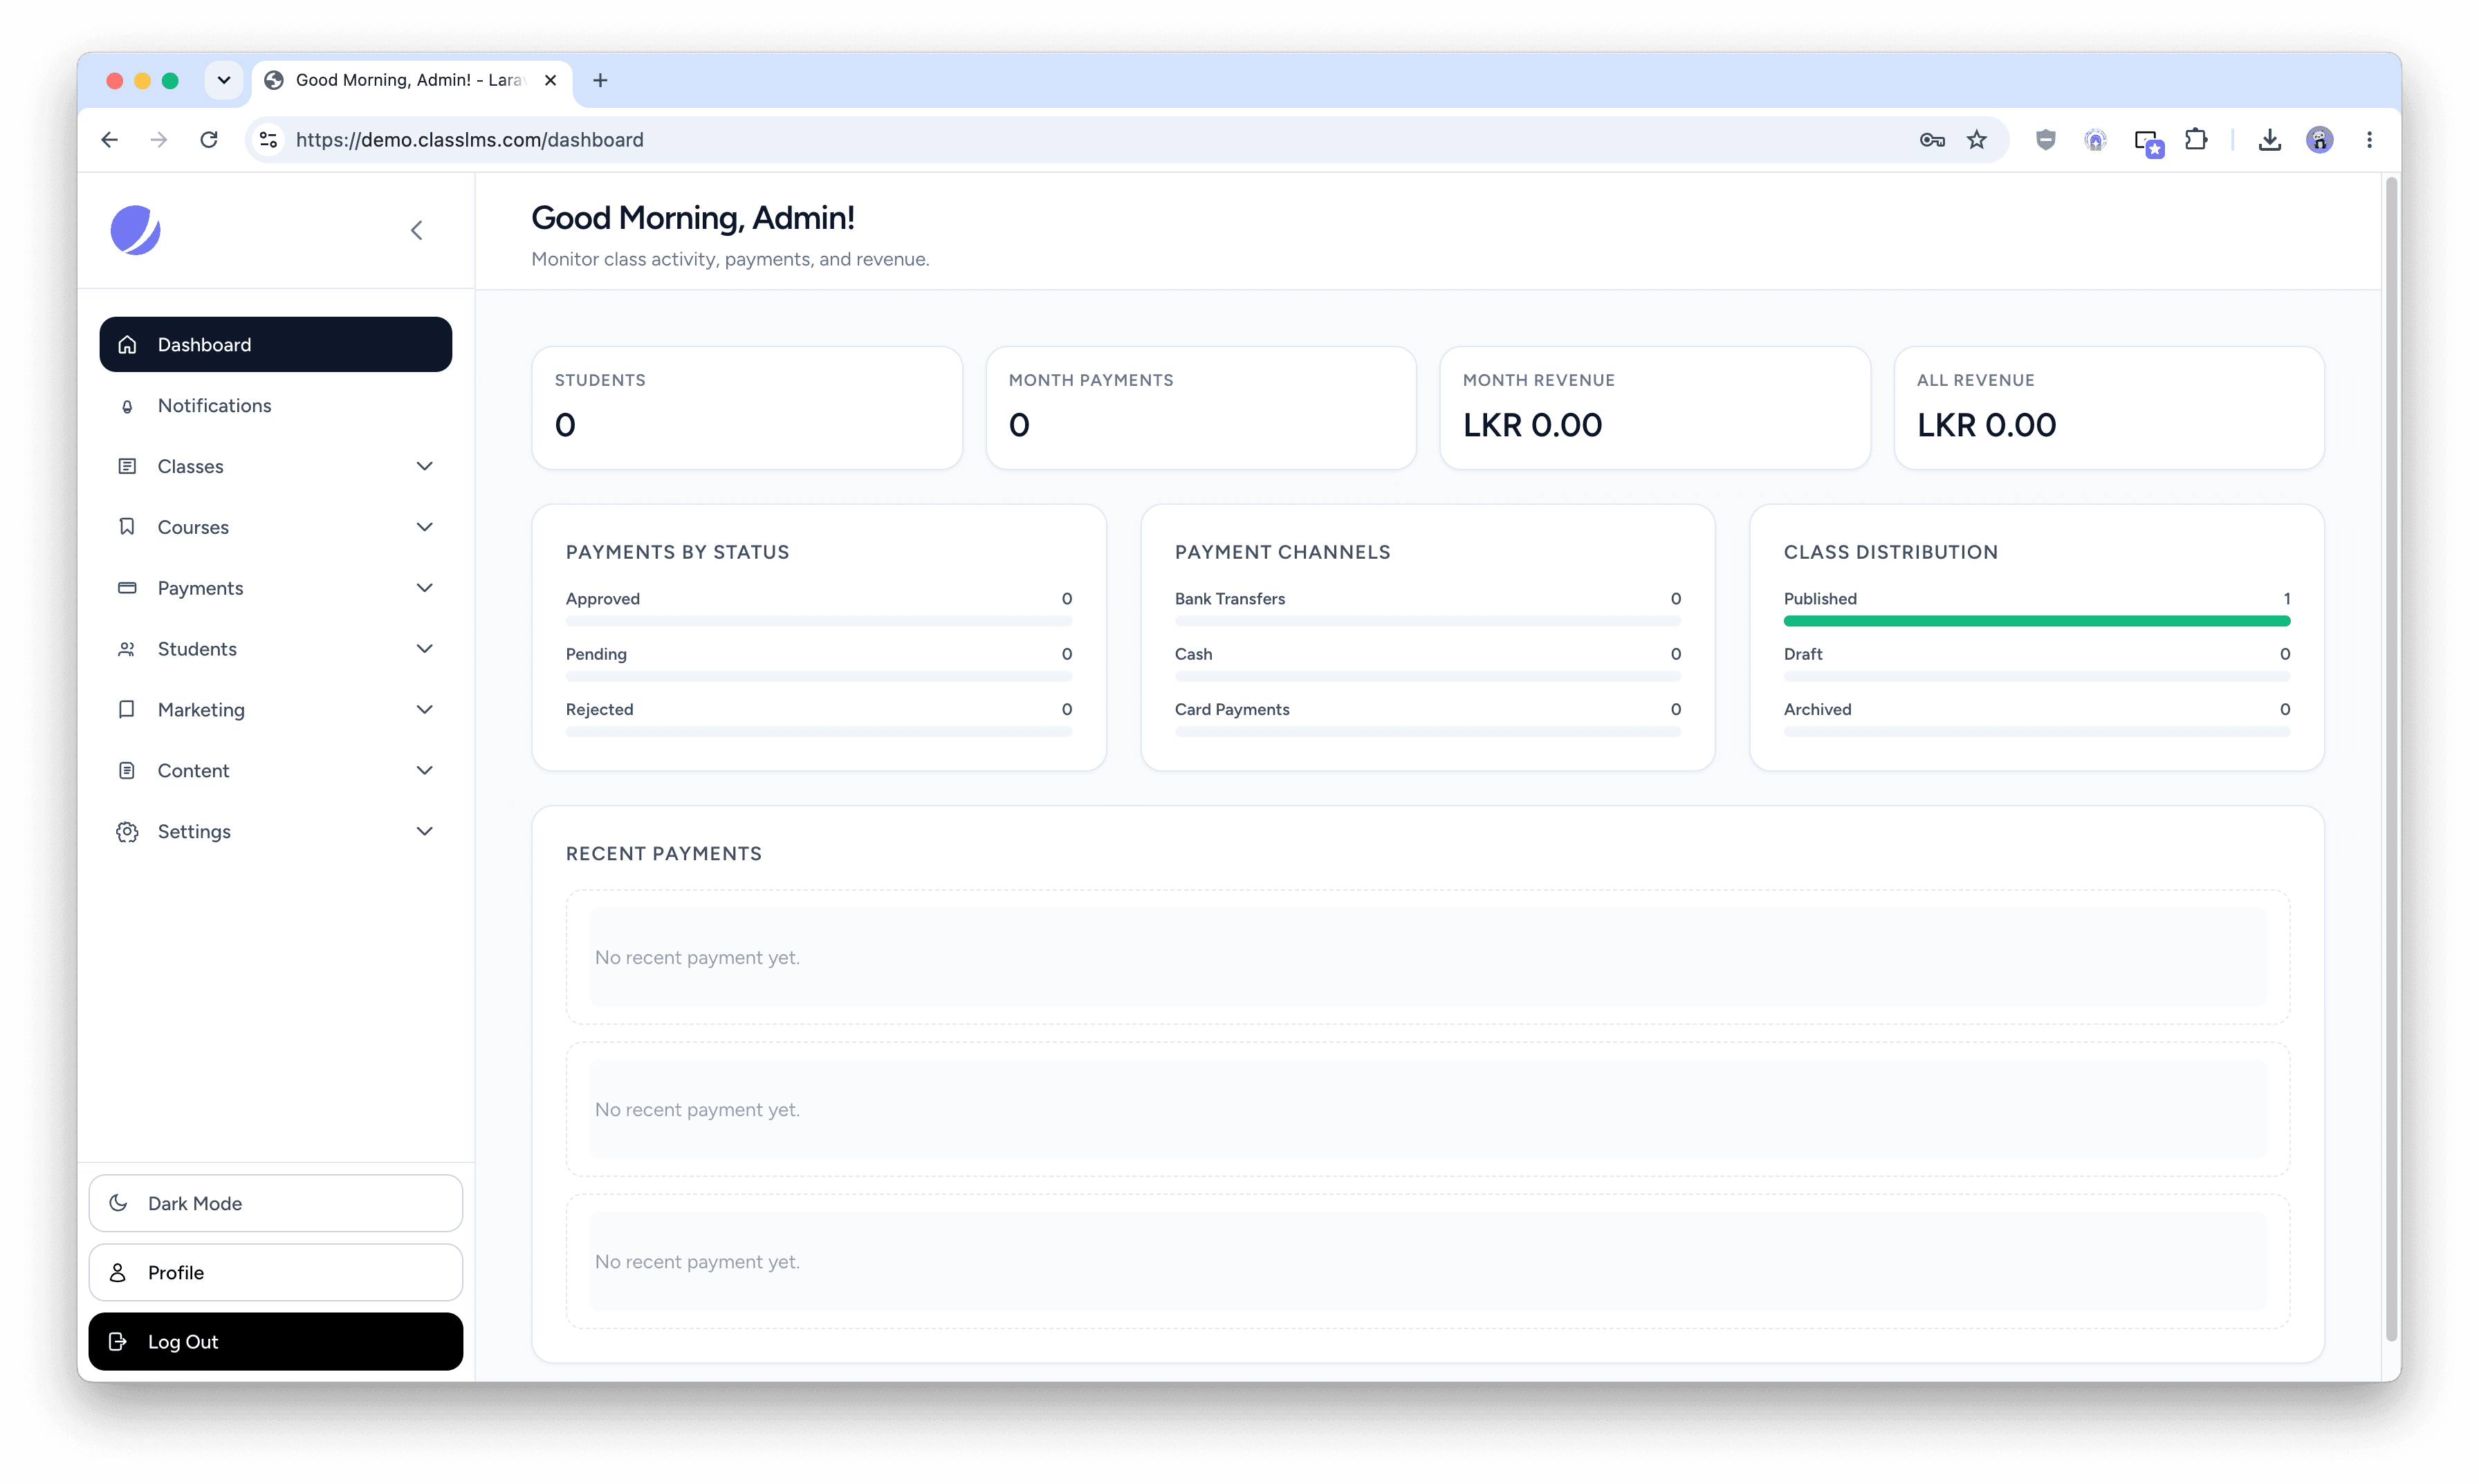Click the page vertical scrollbar
The image size is (2479, 1484).
pos(2391,760)
